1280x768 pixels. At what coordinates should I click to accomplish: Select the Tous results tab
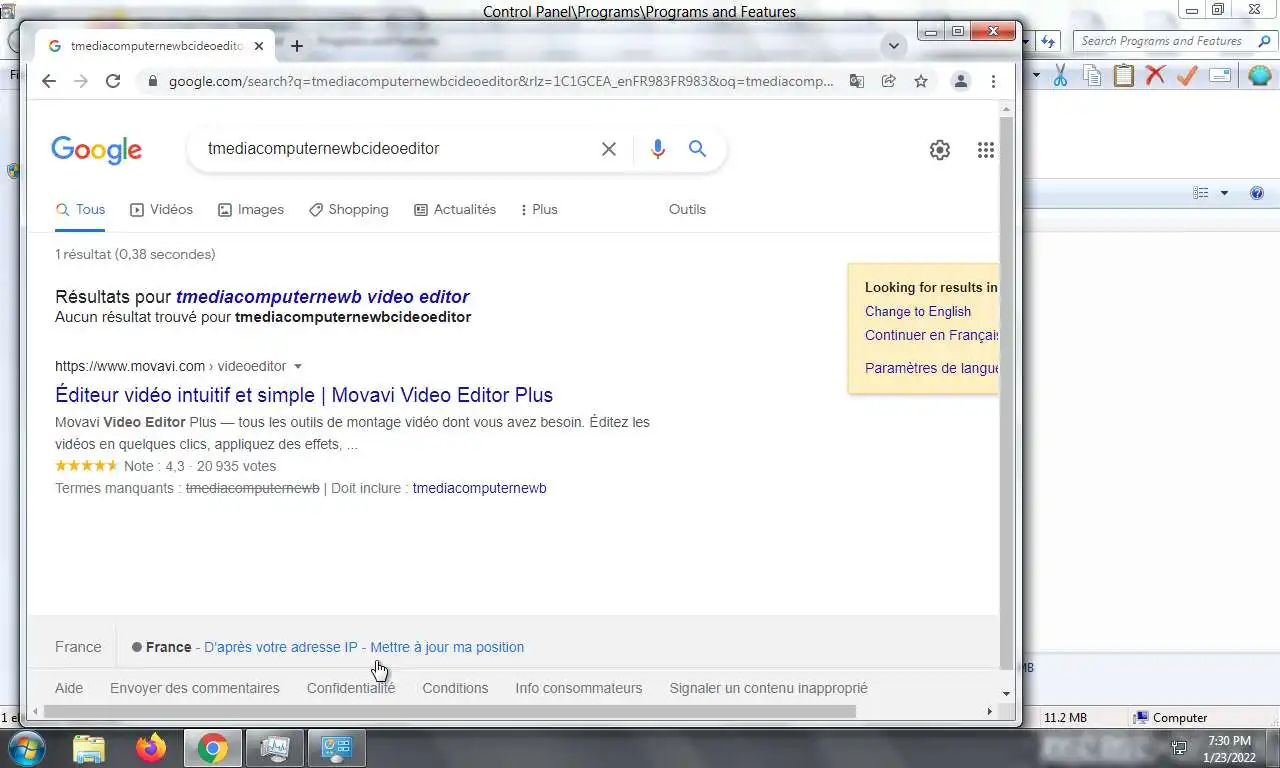pos(81,209)
